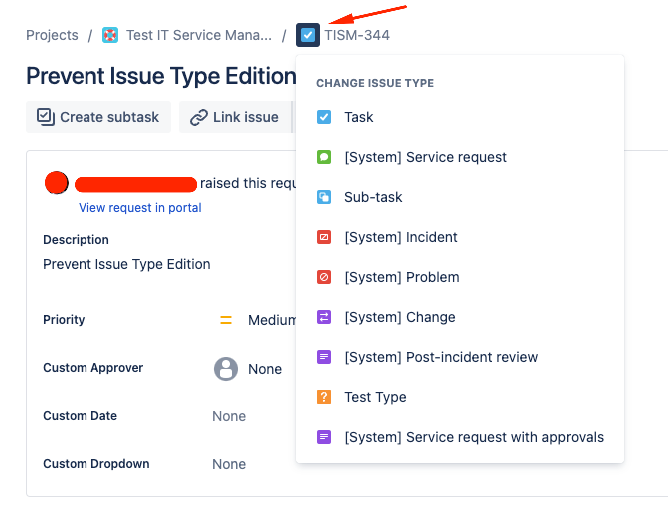This screenshot has width=668, height=510.
Task: Click the green Service request icon
Action: click(324, 157)
